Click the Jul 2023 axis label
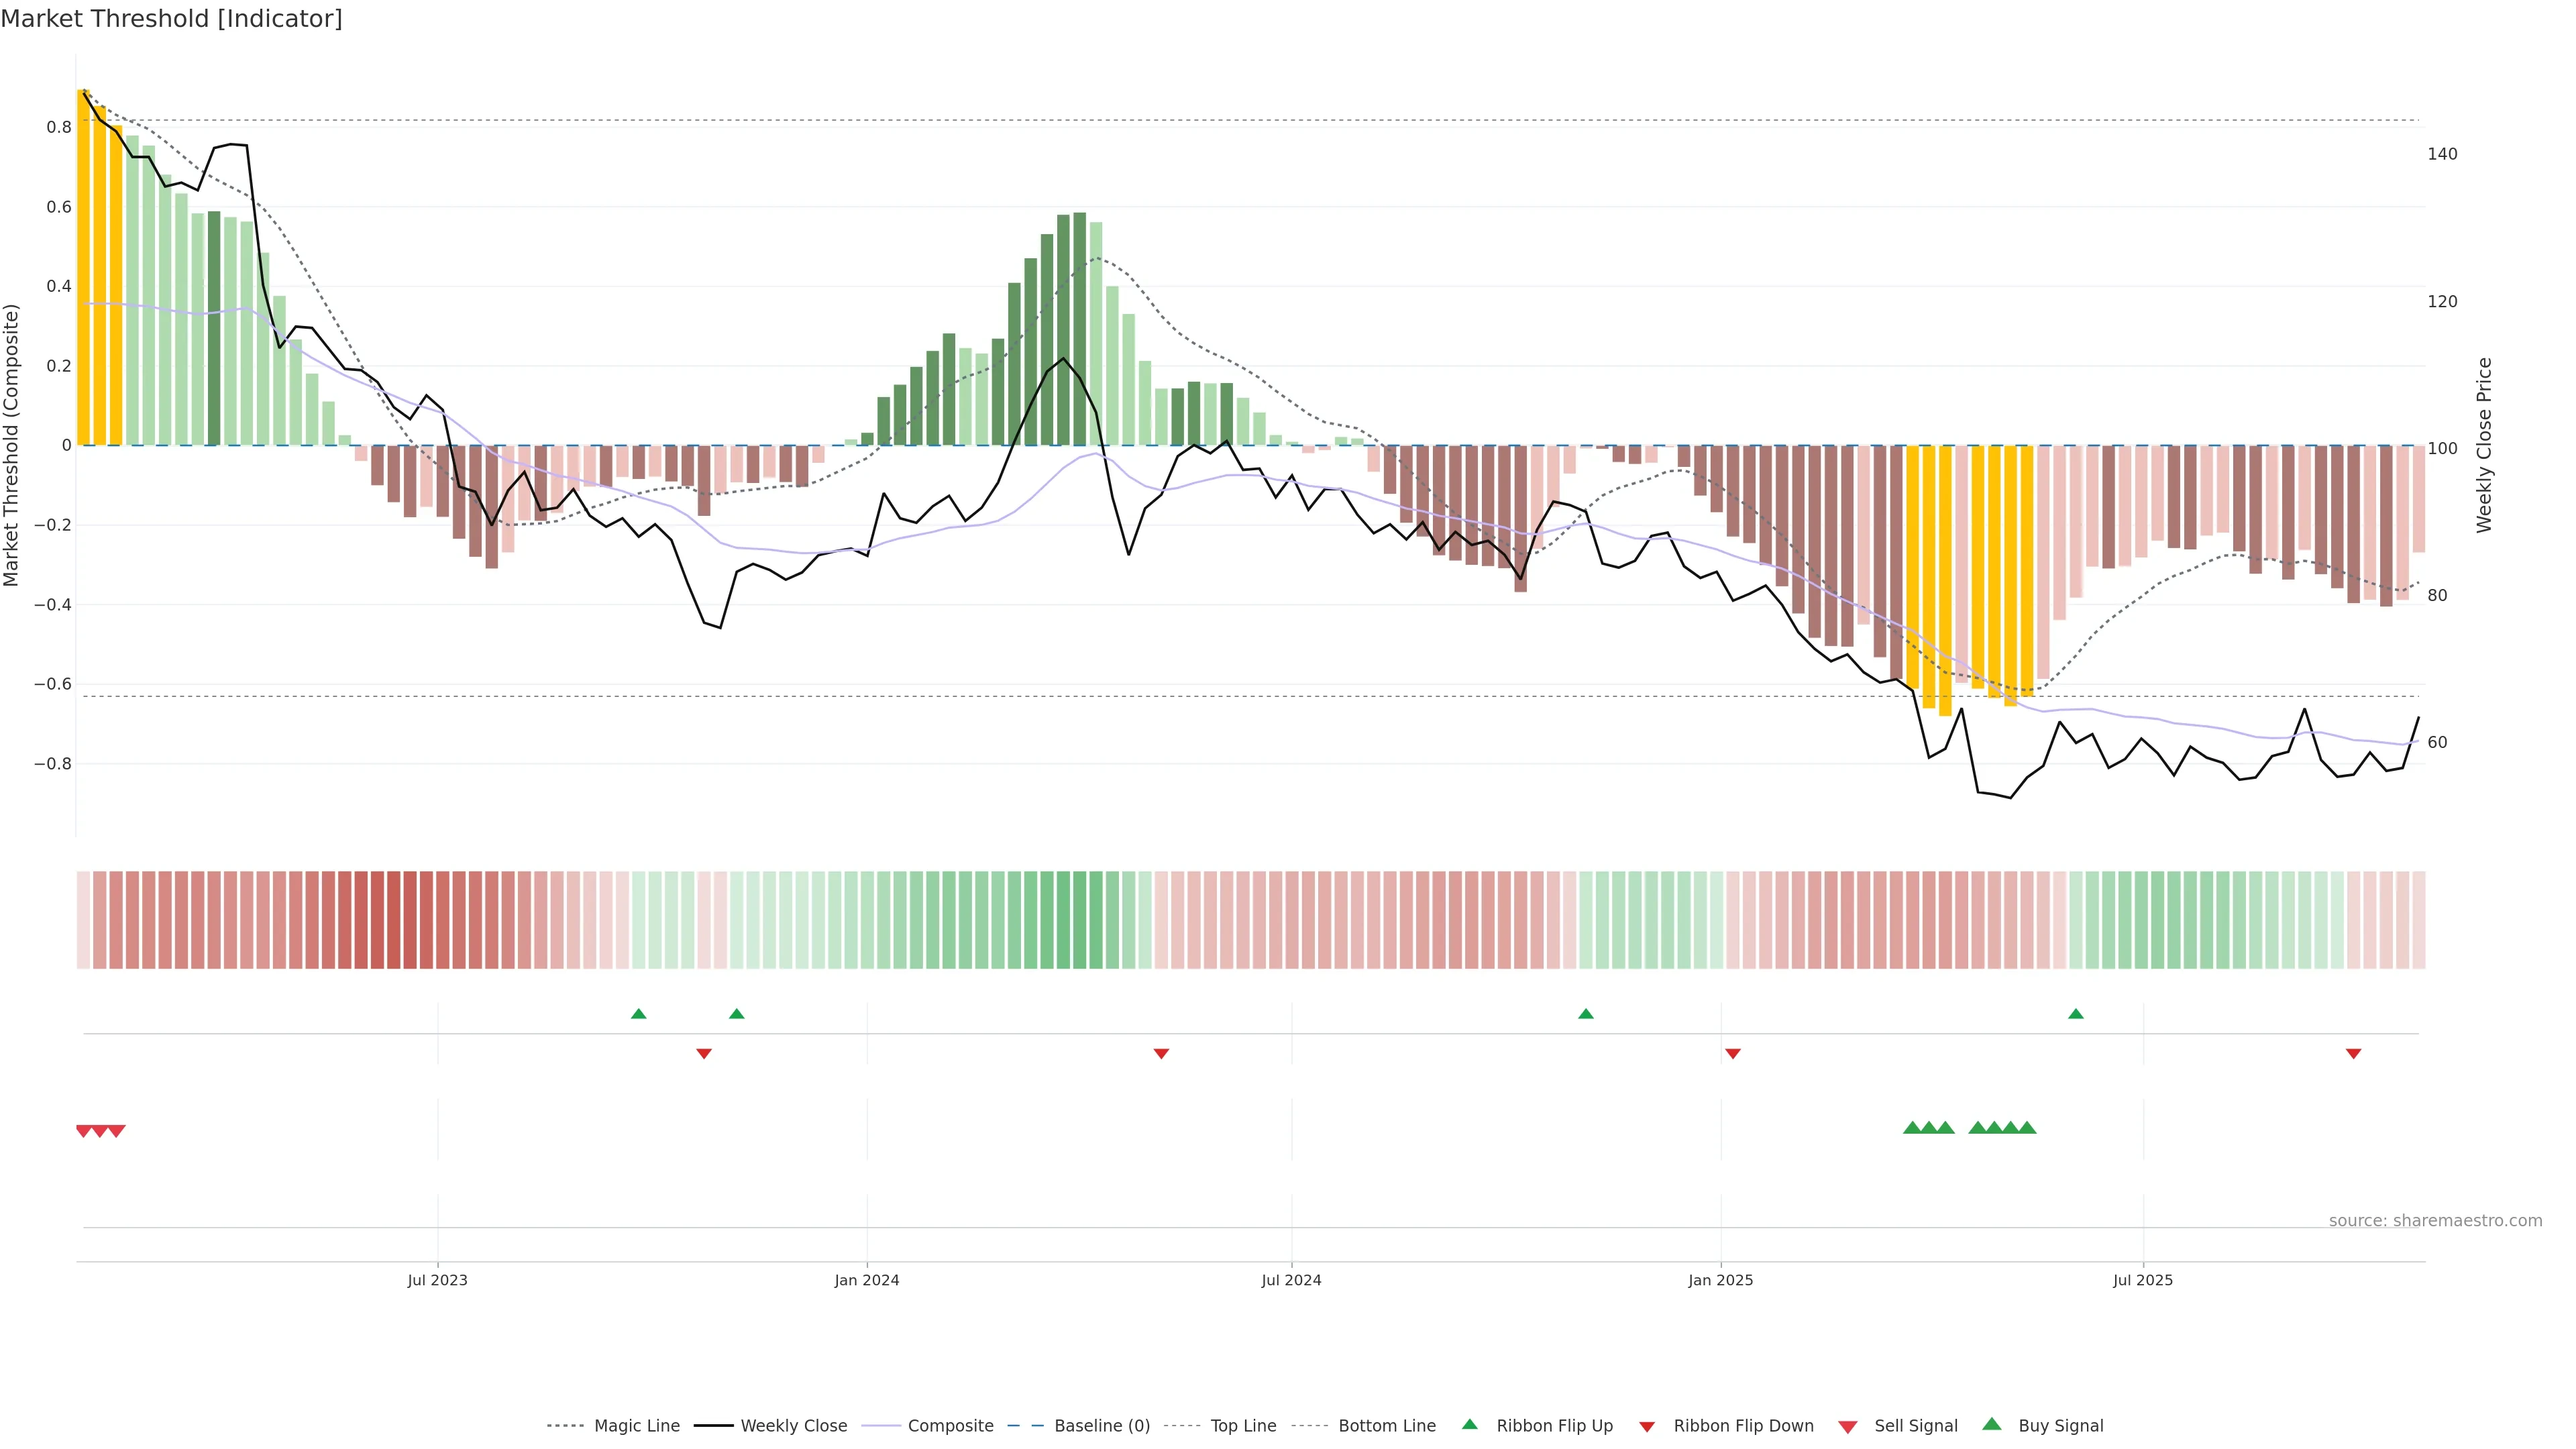 coord(437,1280)
